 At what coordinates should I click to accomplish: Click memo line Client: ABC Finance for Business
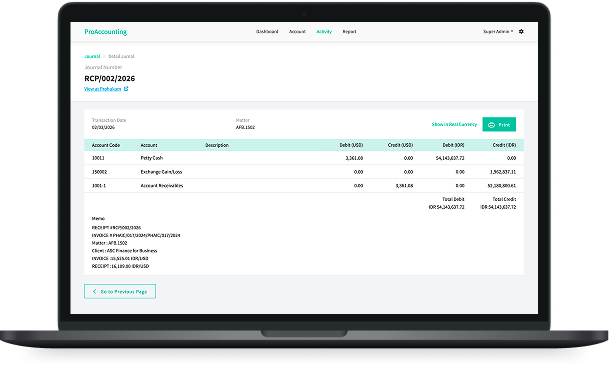[x=124, y=251]
